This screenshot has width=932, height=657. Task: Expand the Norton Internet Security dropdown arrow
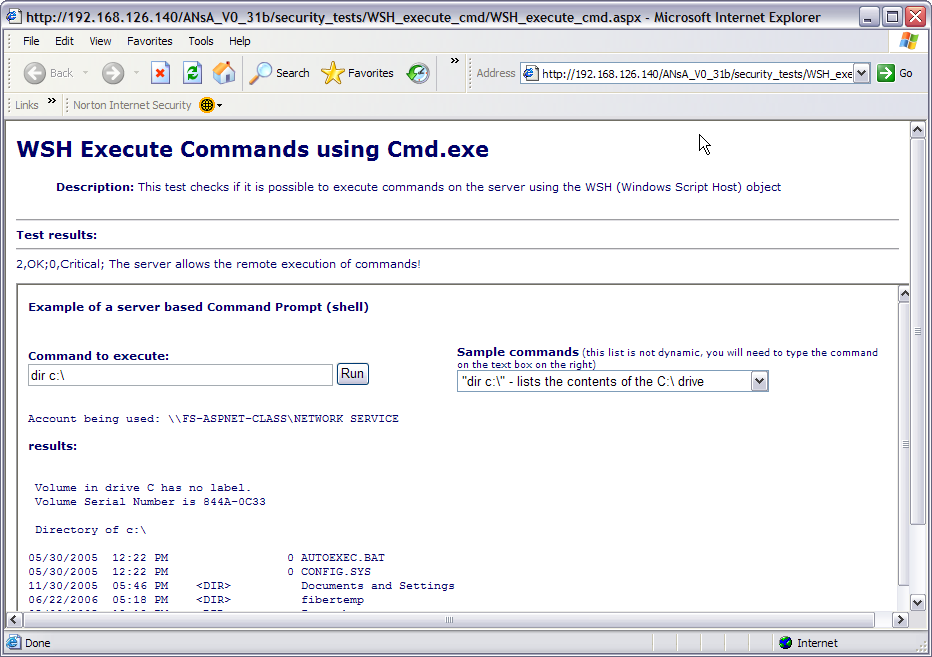(x=220, y=106)
